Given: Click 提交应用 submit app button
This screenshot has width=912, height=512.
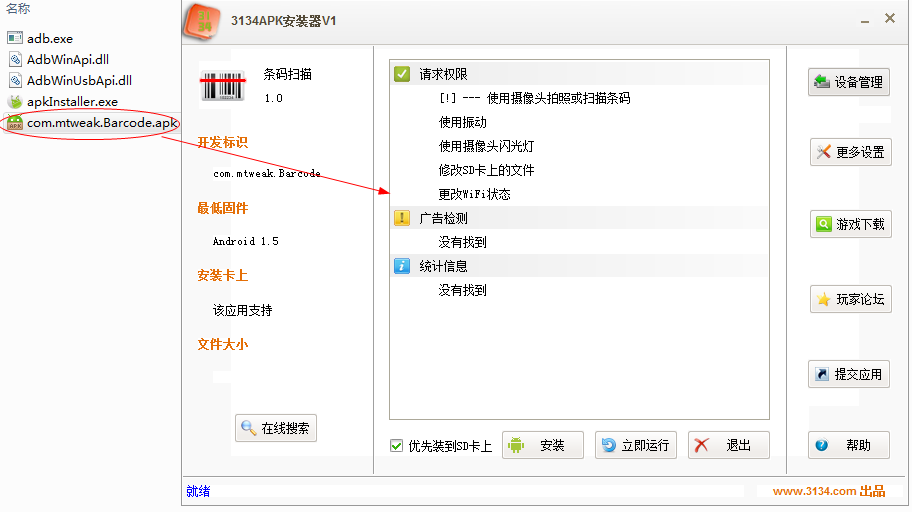Looking at the screenshot, I should 849,374.
